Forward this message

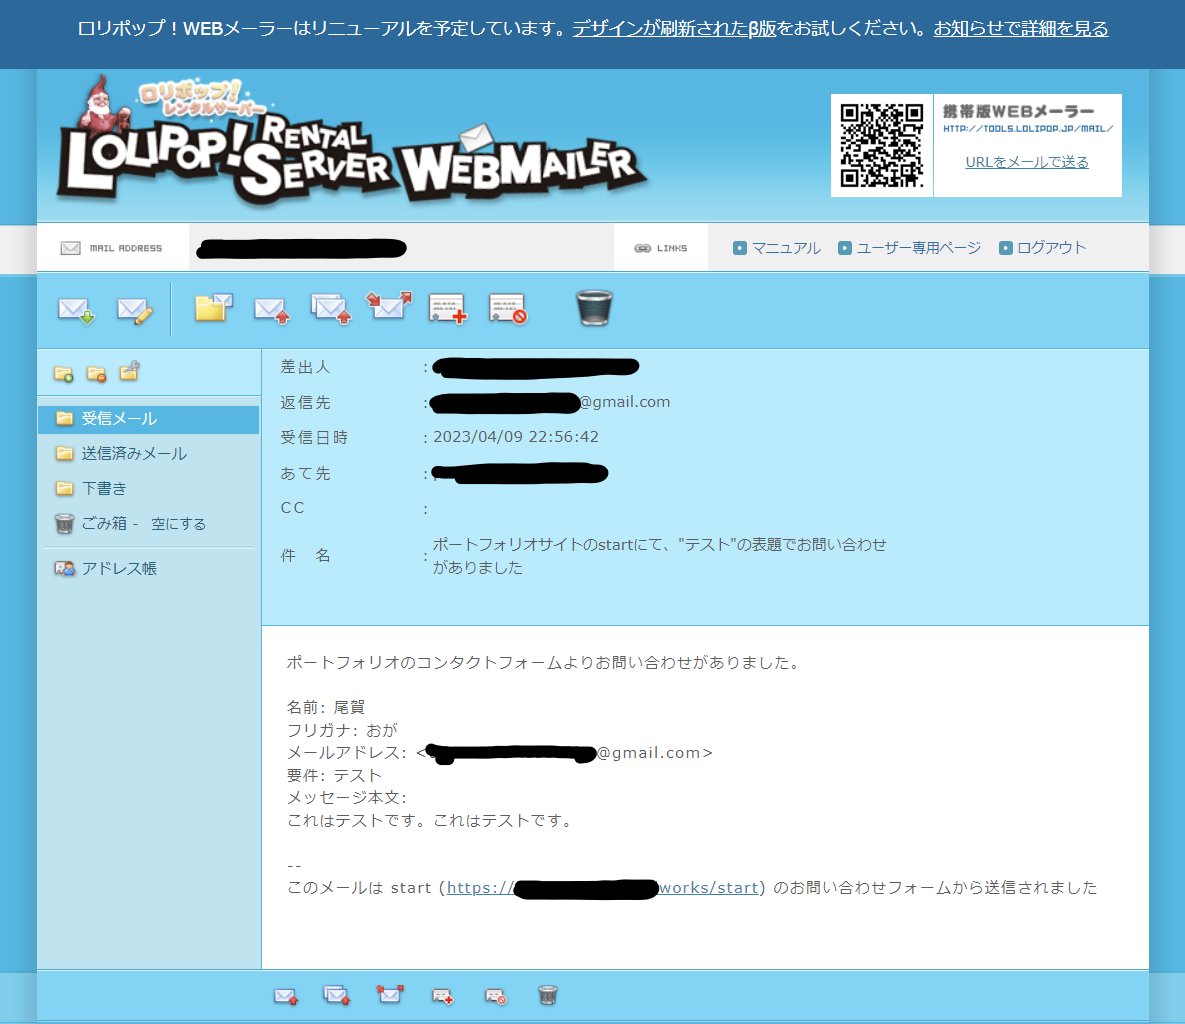(x=389, y=308)
